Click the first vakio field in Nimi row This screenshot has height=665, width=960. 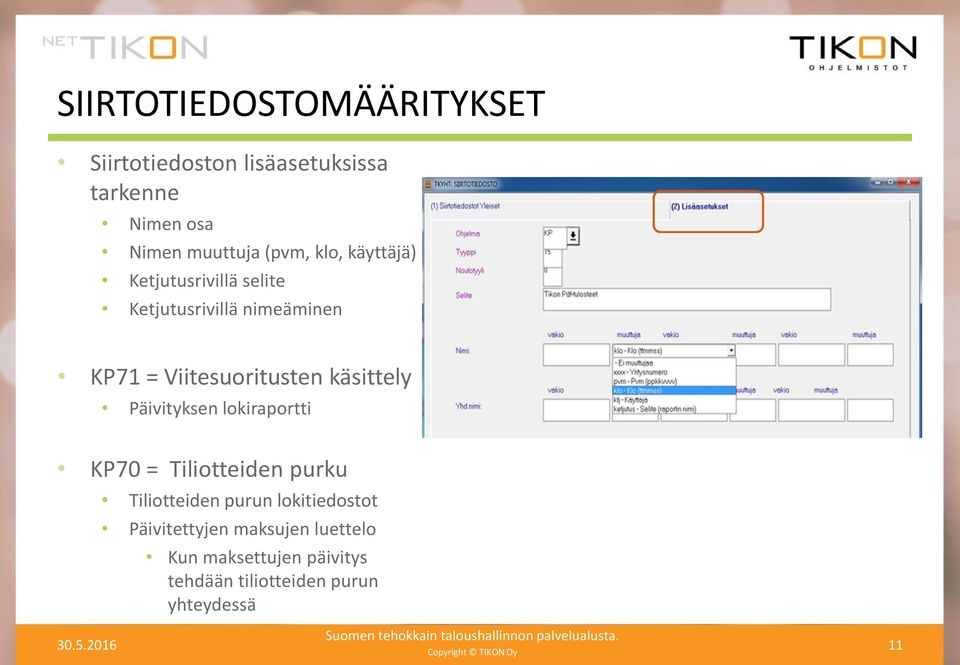[576, 355]
